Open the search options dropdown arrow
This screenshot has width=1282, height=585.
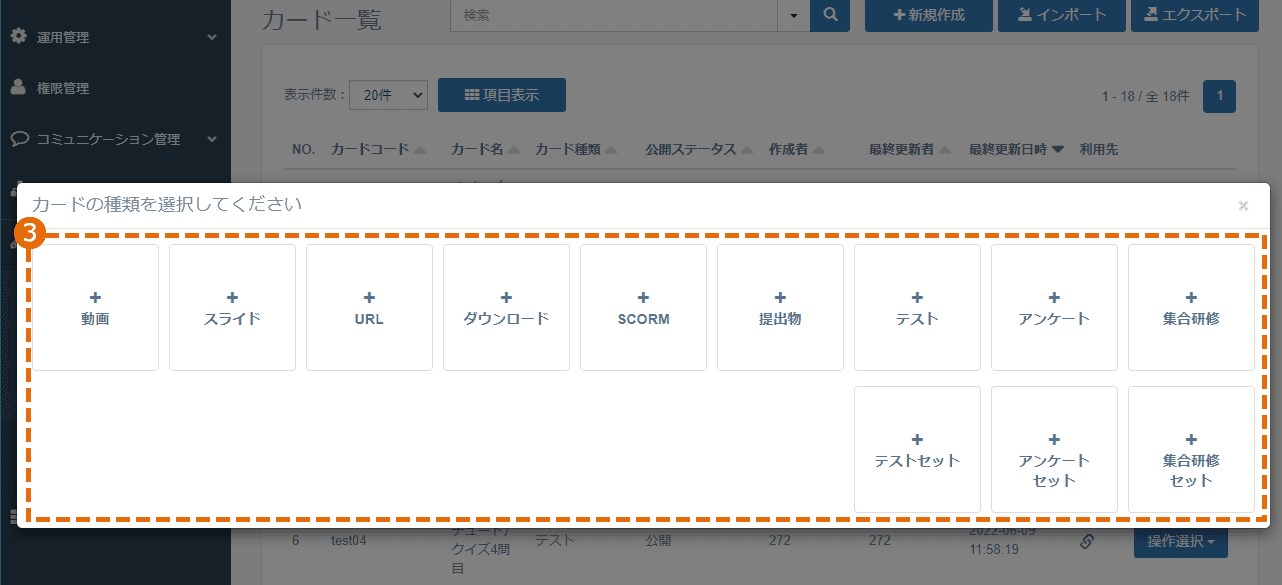(x=794, y=15)
